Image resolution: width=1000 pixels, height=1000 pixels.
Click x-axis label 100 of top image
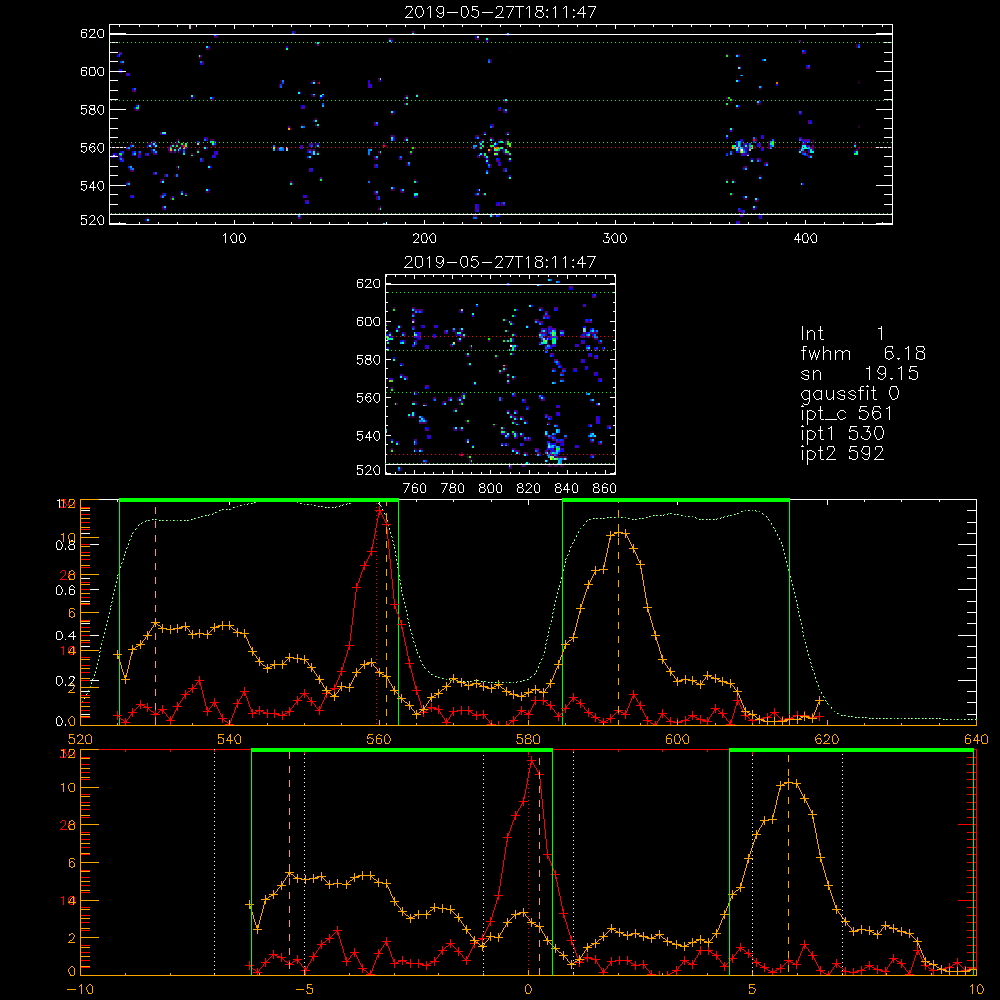click(x=234, y=239)
